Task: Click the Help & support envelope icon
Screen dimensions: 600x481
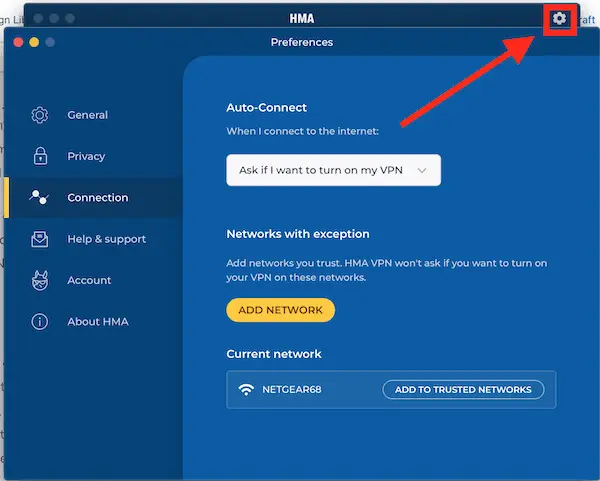Action: tap(40, 239)
